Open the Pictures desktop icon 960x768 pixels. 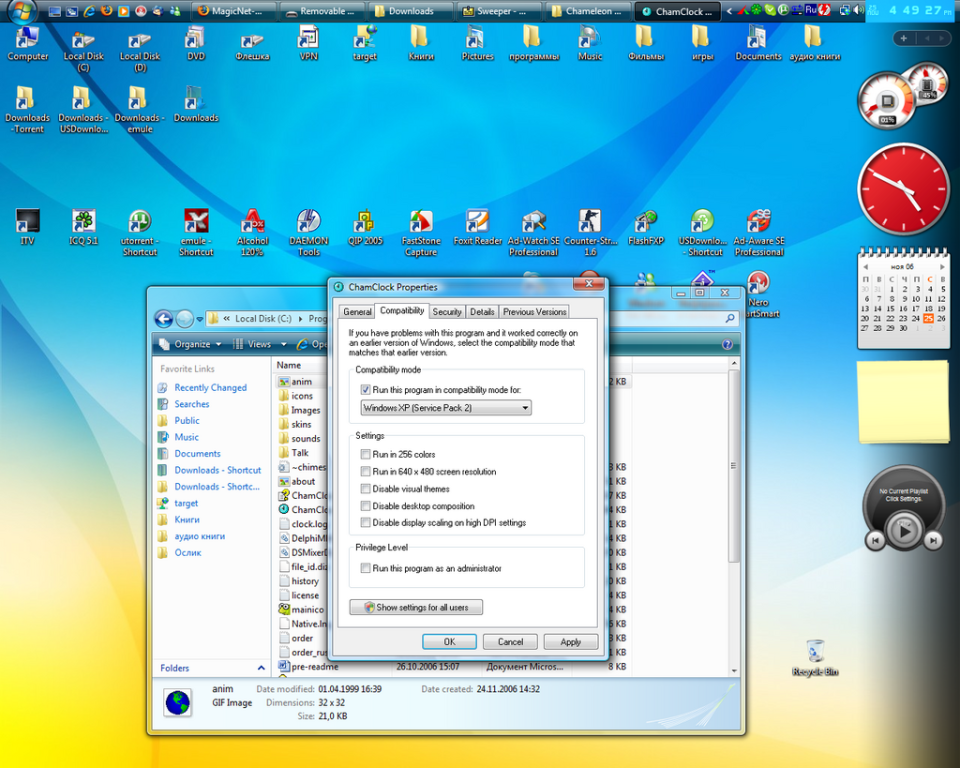478,43
